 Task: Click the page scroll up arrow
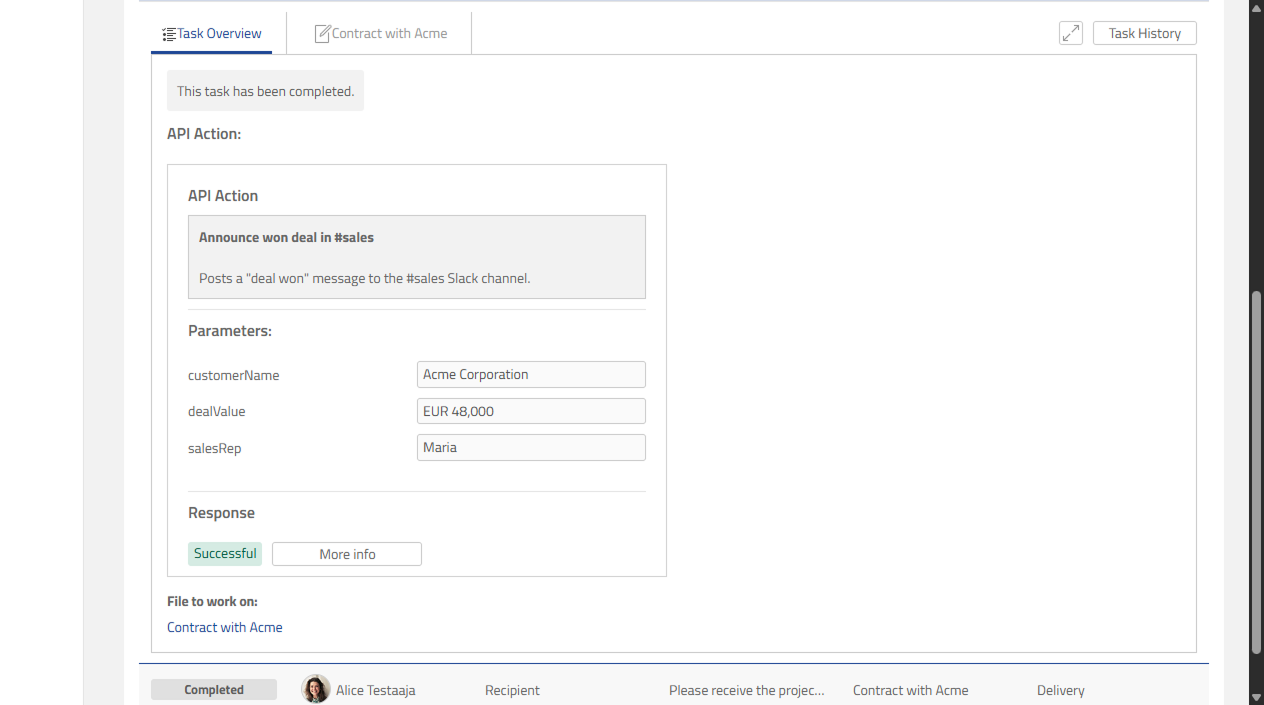pos(1257,8)
